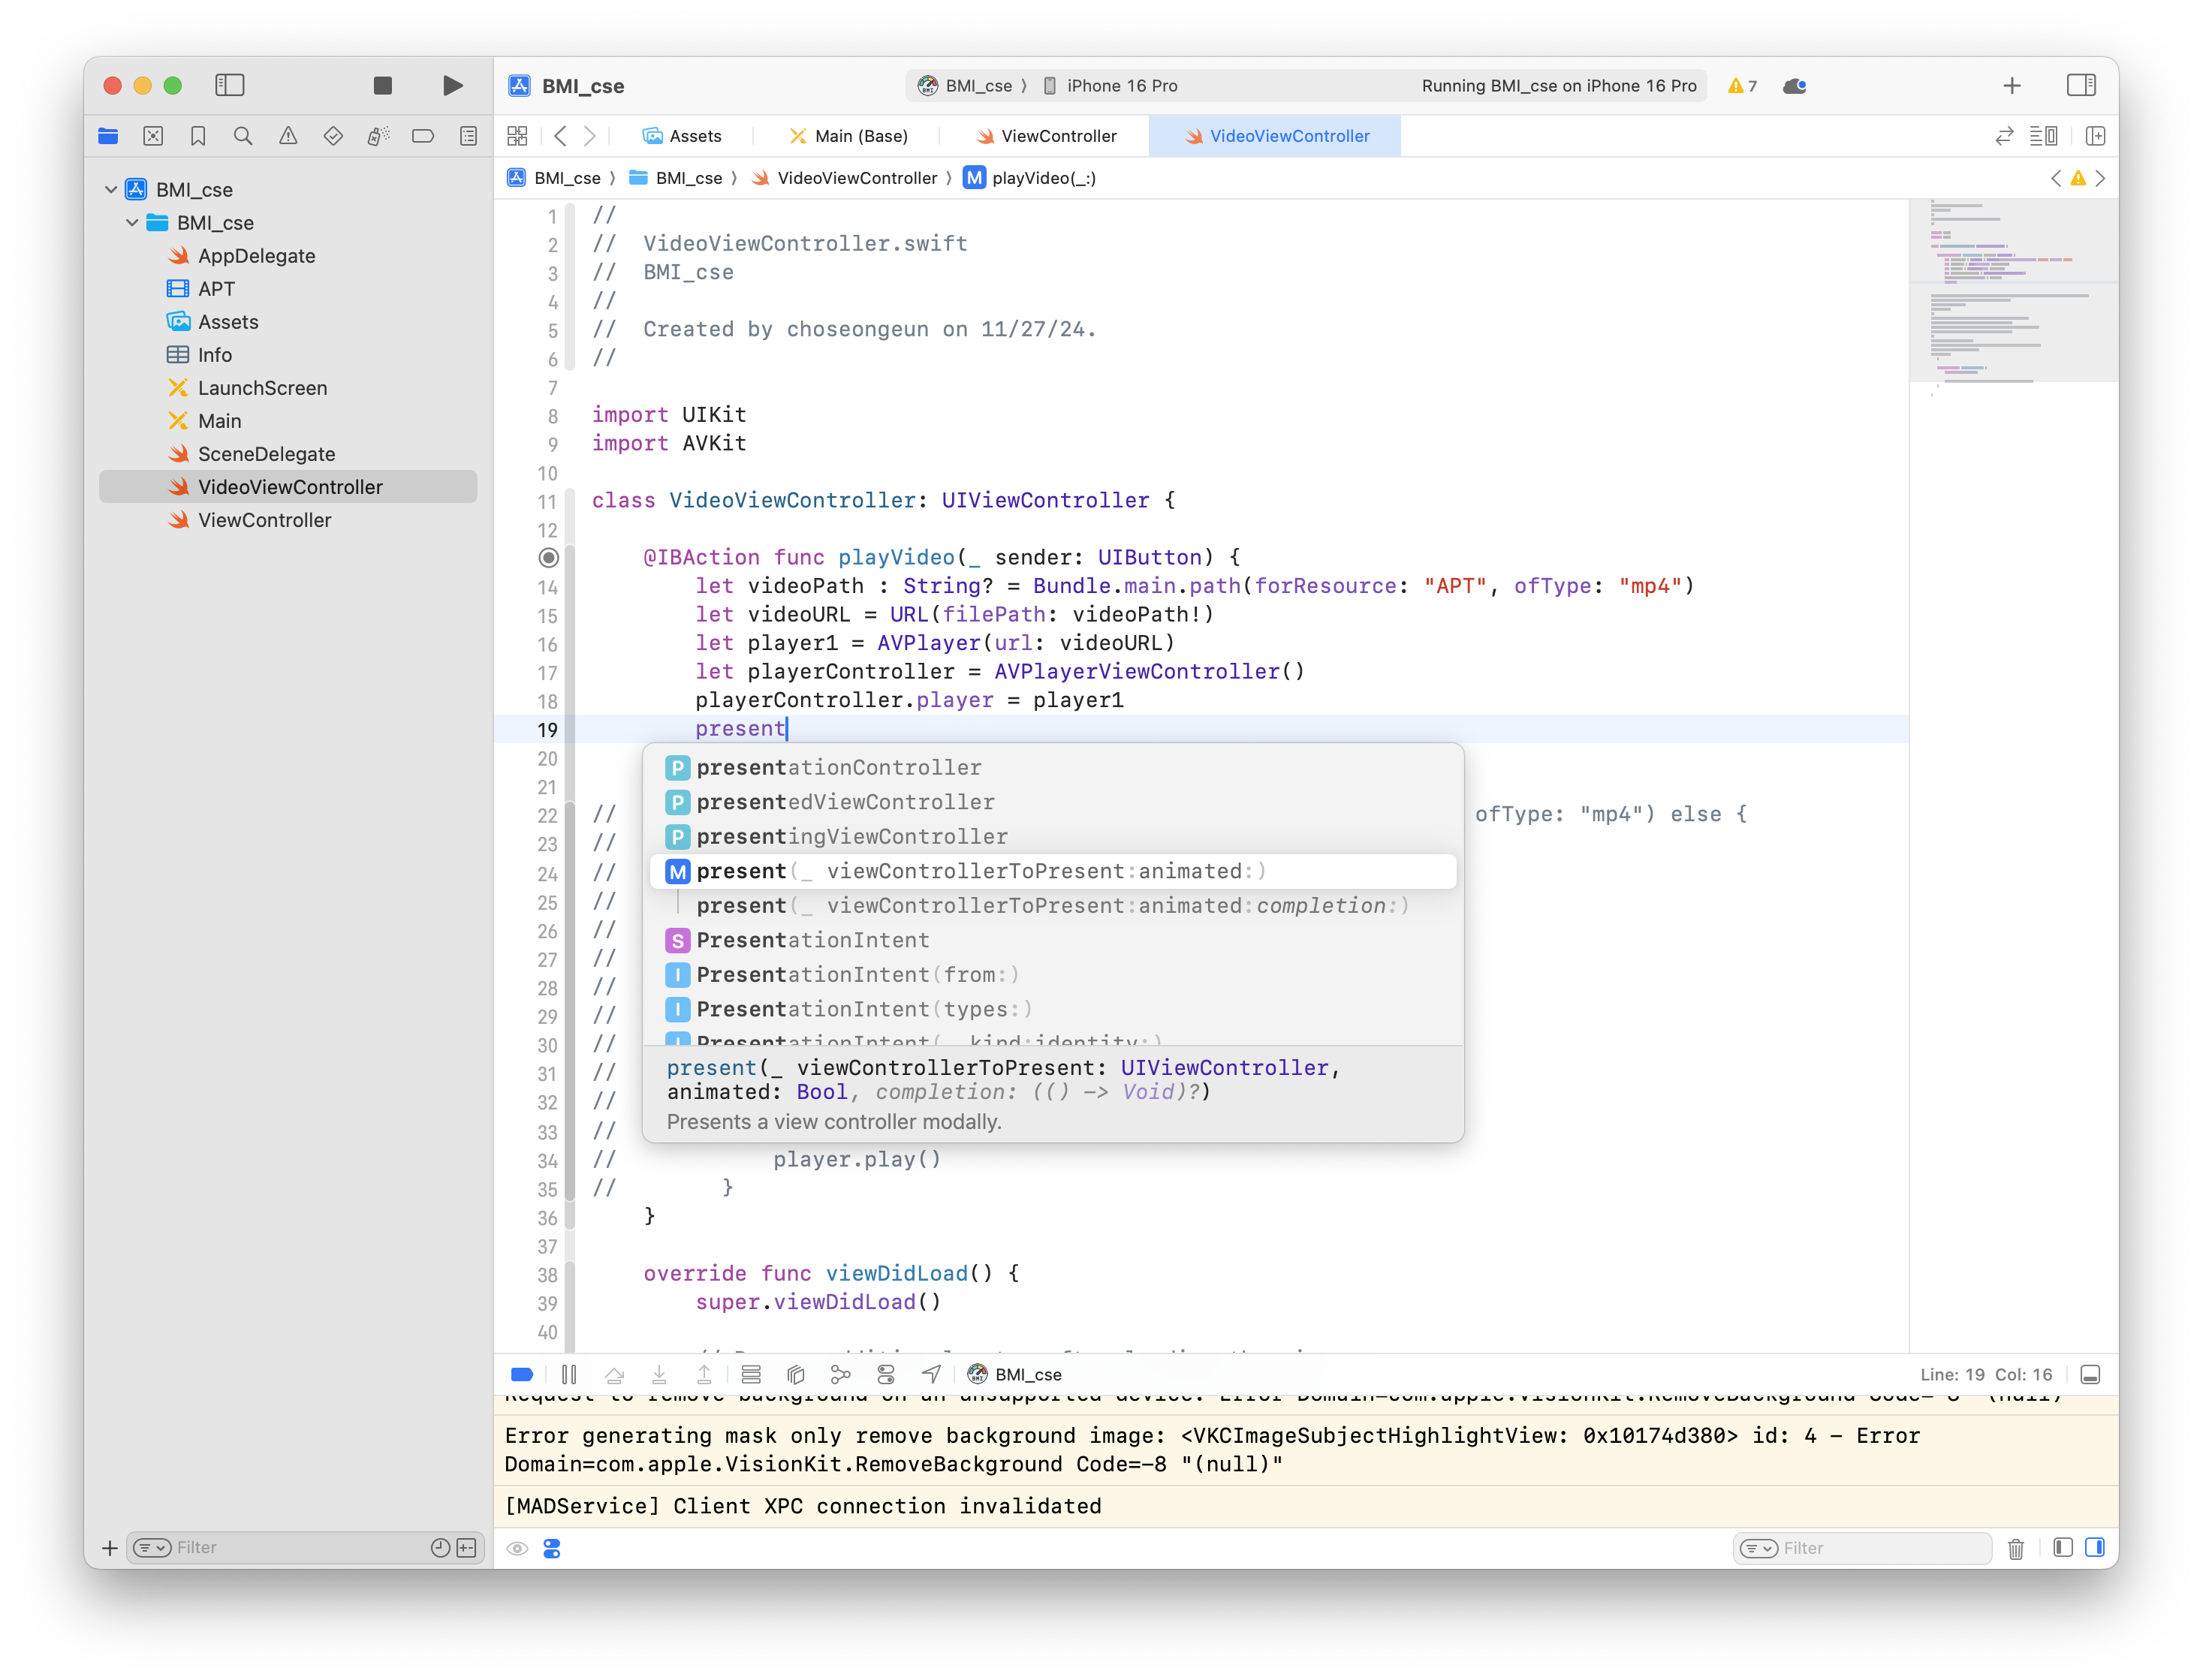The height and width of the screenshot is (1680, 2203).
Task: Toggle the left navigator sidebar
Action: (x=230, y=86)
